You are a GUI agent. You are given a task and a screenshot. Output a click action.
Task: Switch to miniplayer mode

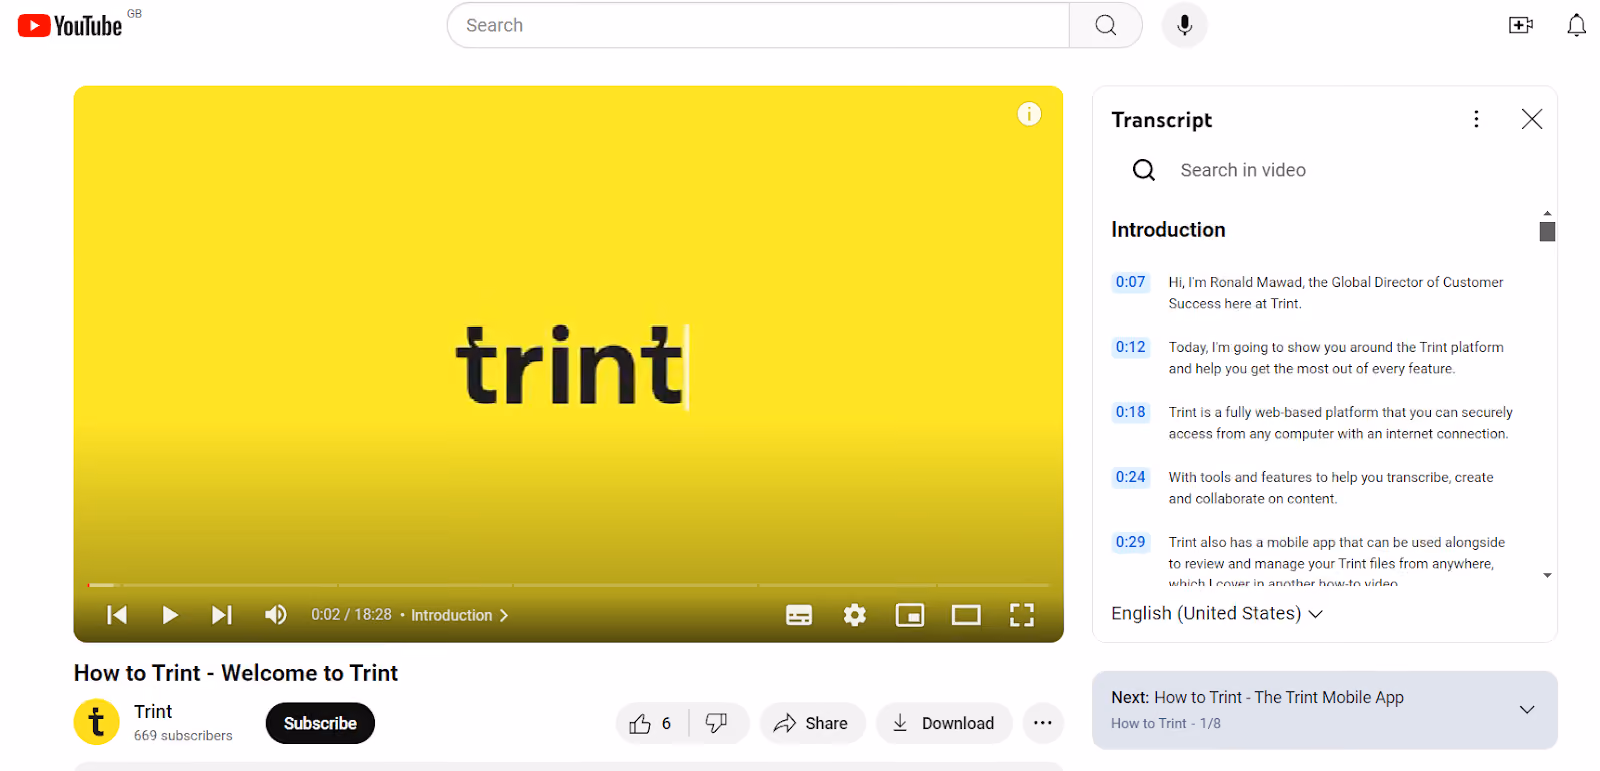pyautogui.click(x=910, y=615)
